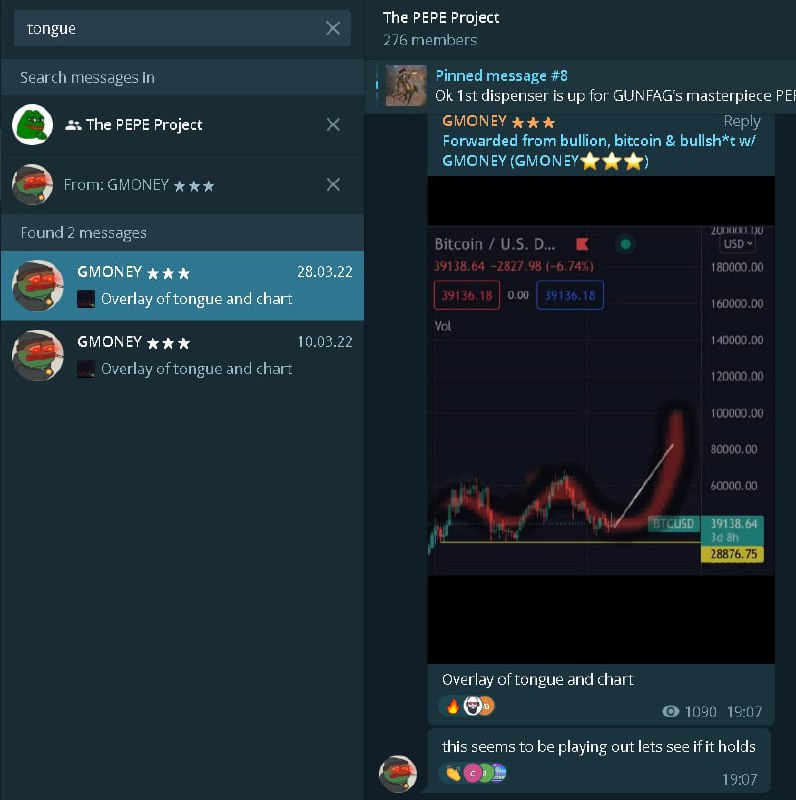
Task: Click Reply on GMONEY's forwarded message
Action: pos(741,121)
